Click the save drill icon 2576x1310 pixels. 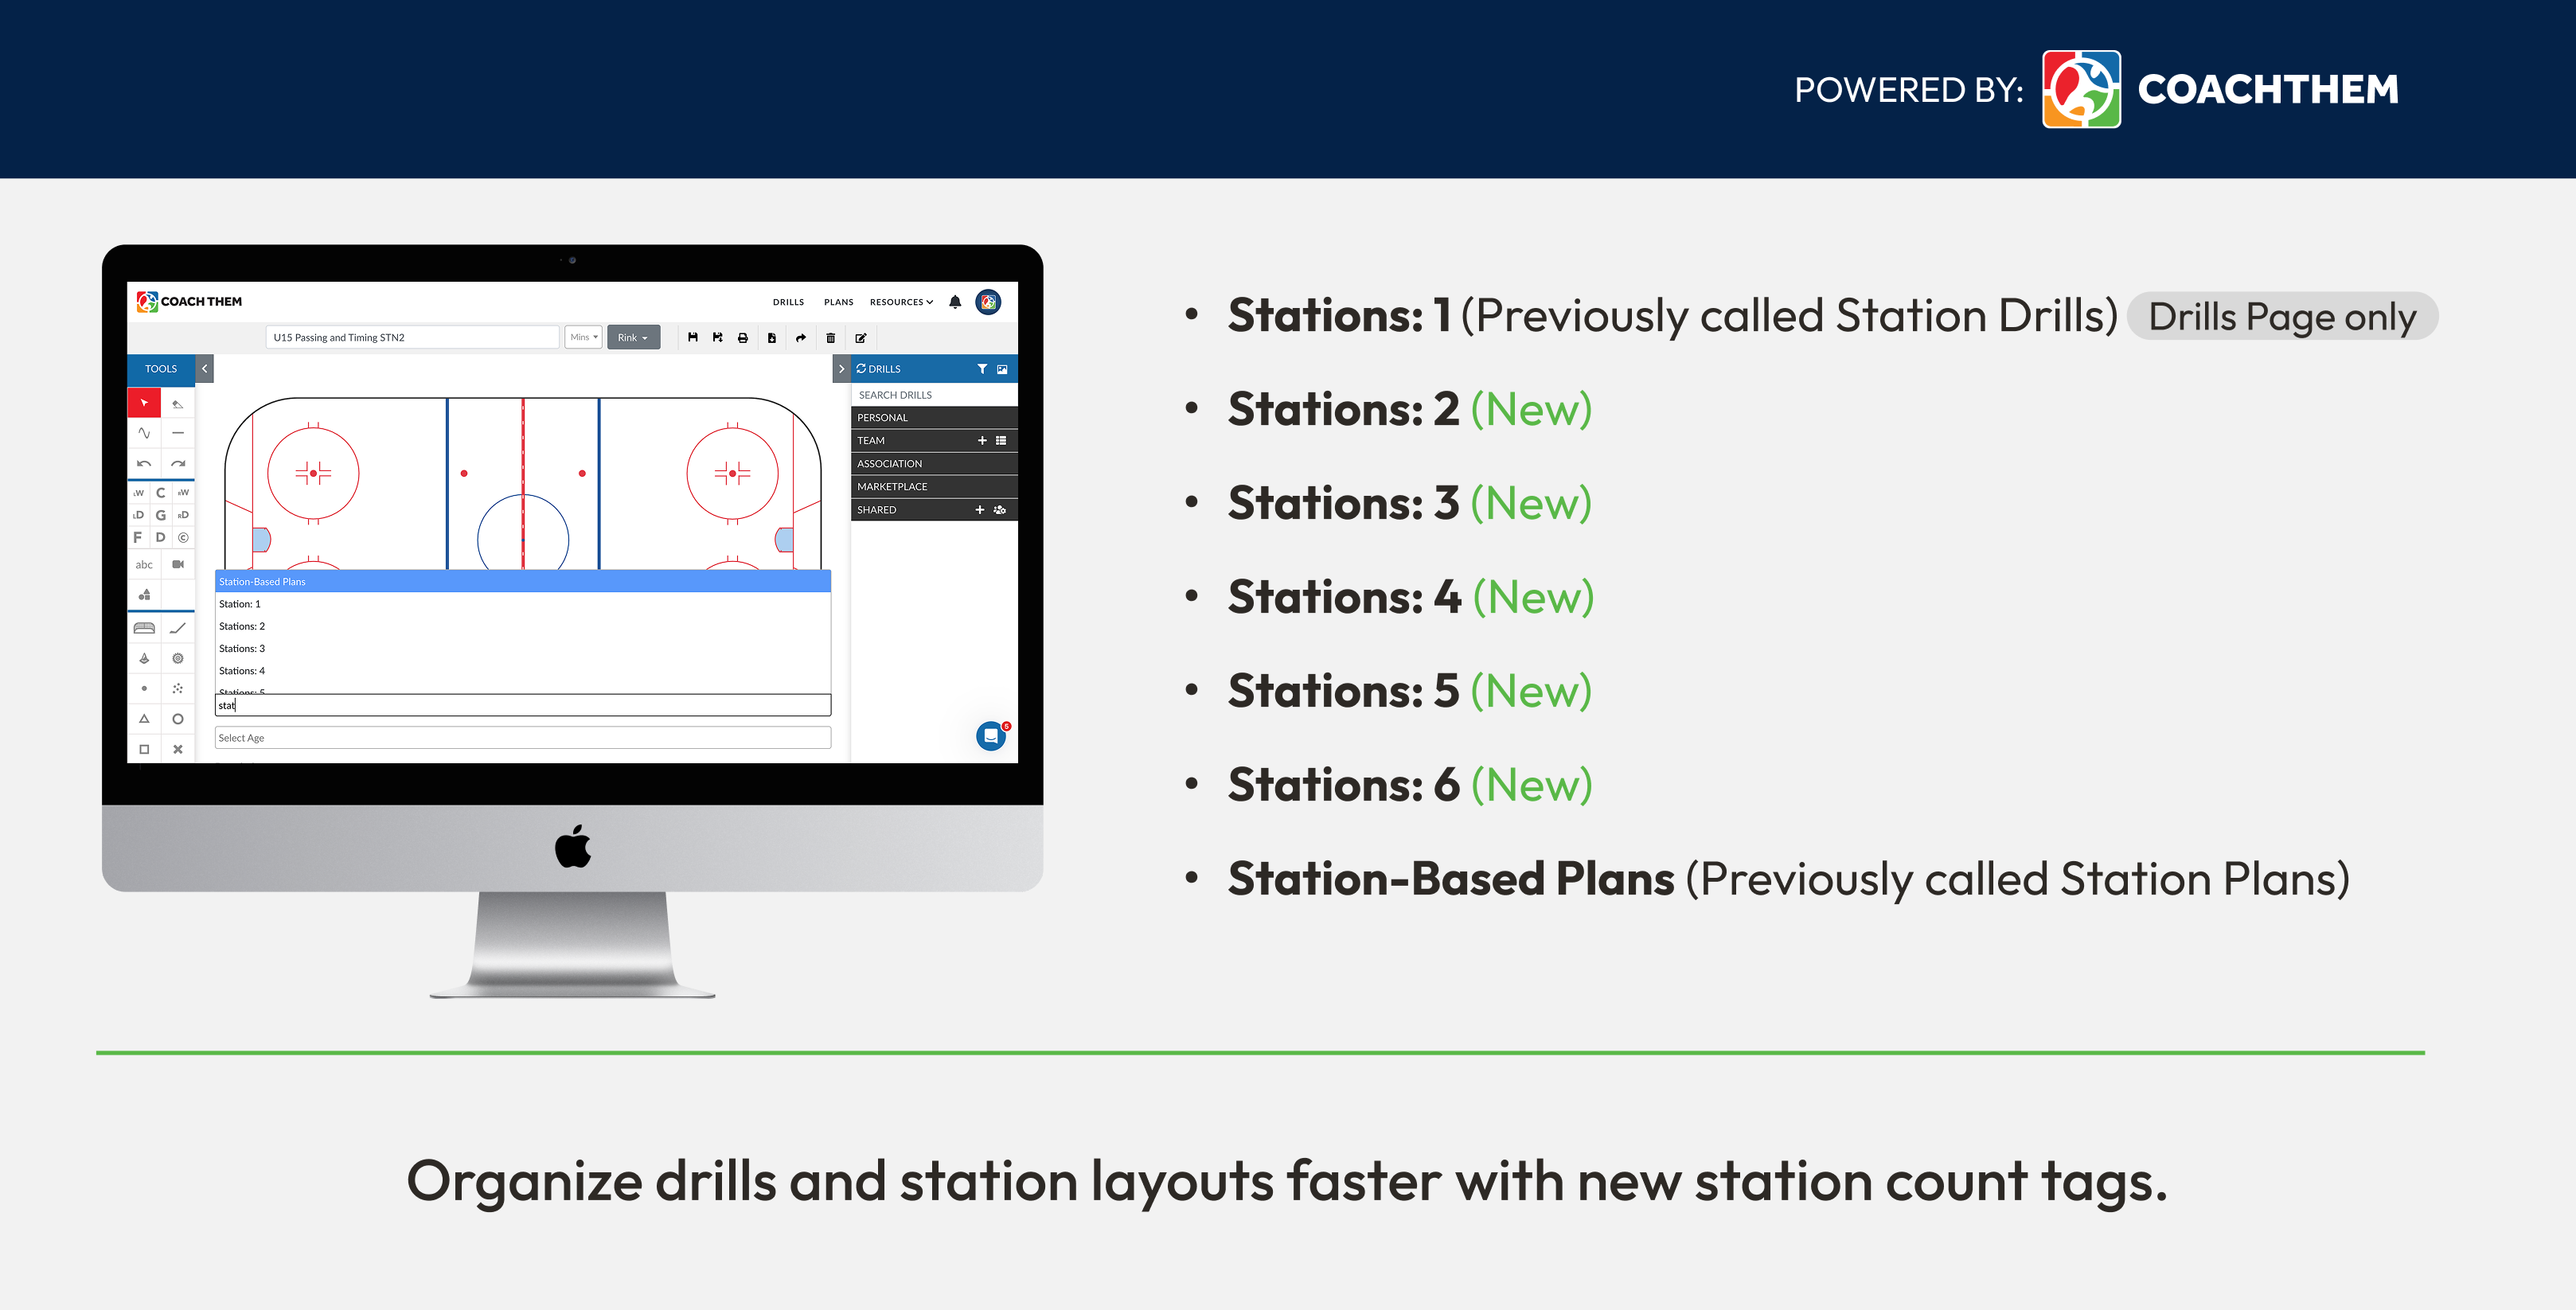[x=694, y=337]
